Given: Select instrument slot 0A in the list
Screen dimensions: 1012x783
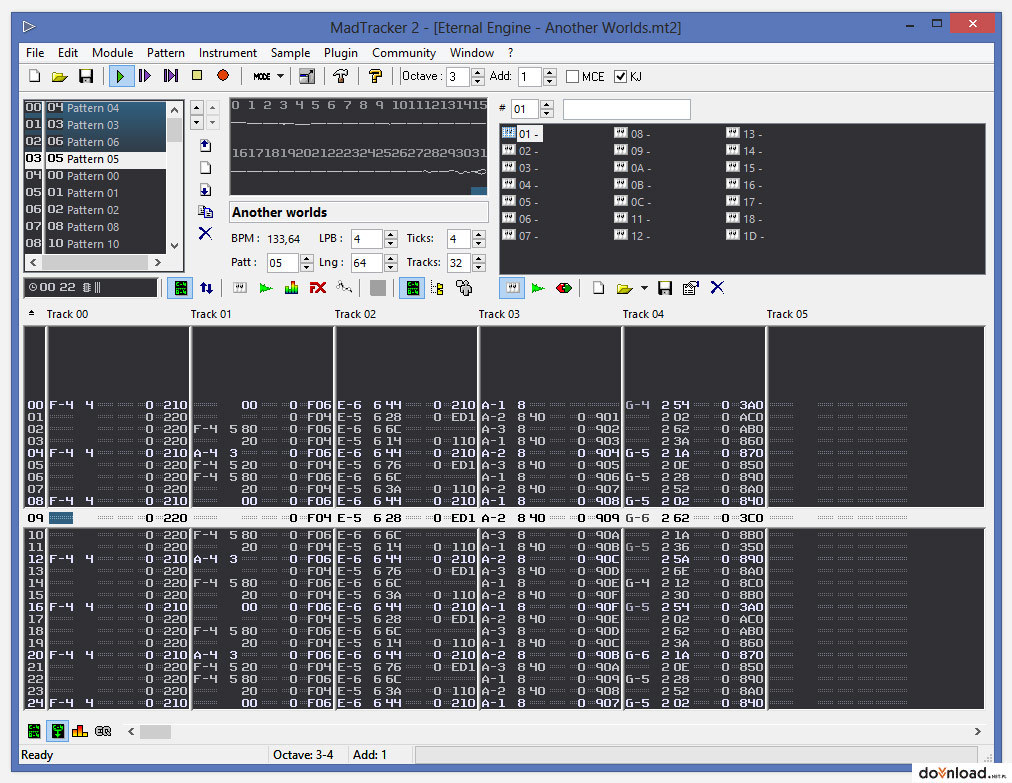Looking at the screenshot, I should (x=633, y=168).
